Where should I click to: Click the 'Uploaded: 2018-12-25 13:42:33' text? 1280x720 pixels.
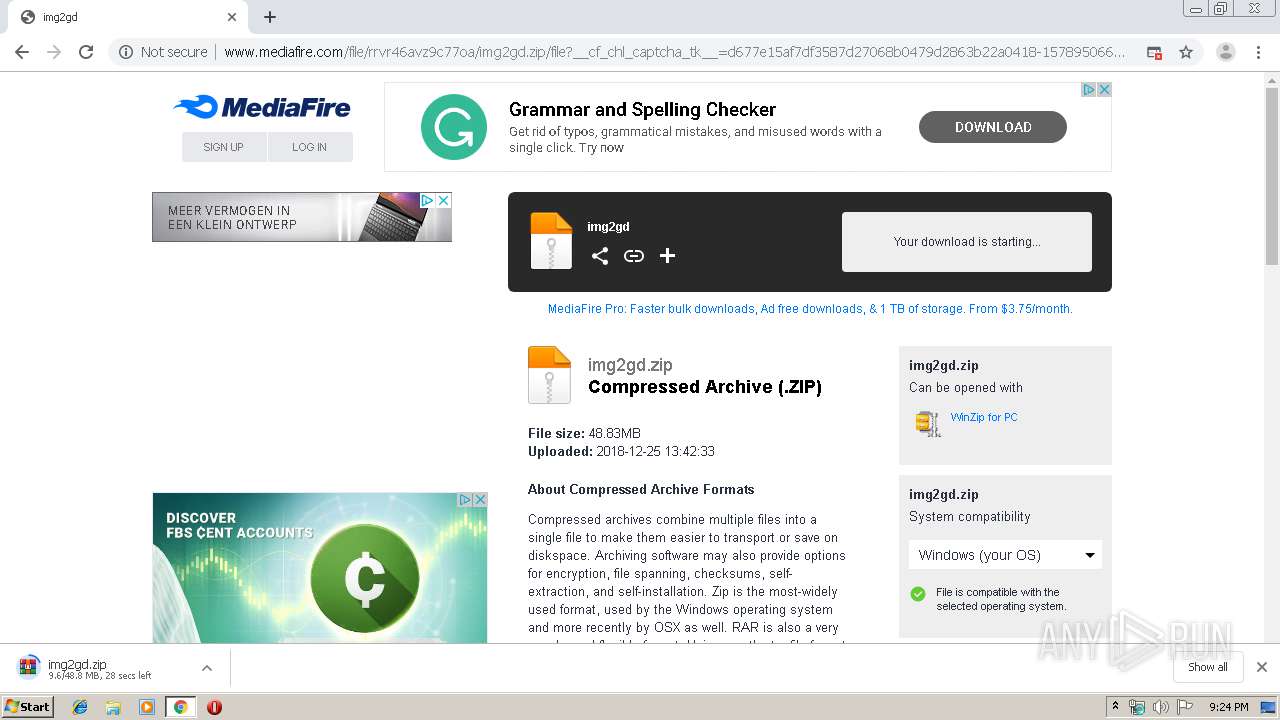tap(621, 451)
